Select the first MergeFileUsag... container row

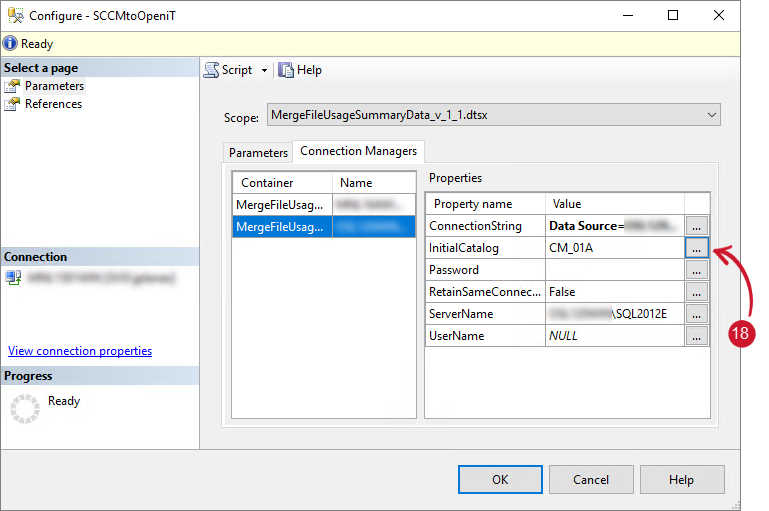coord(324,204)
